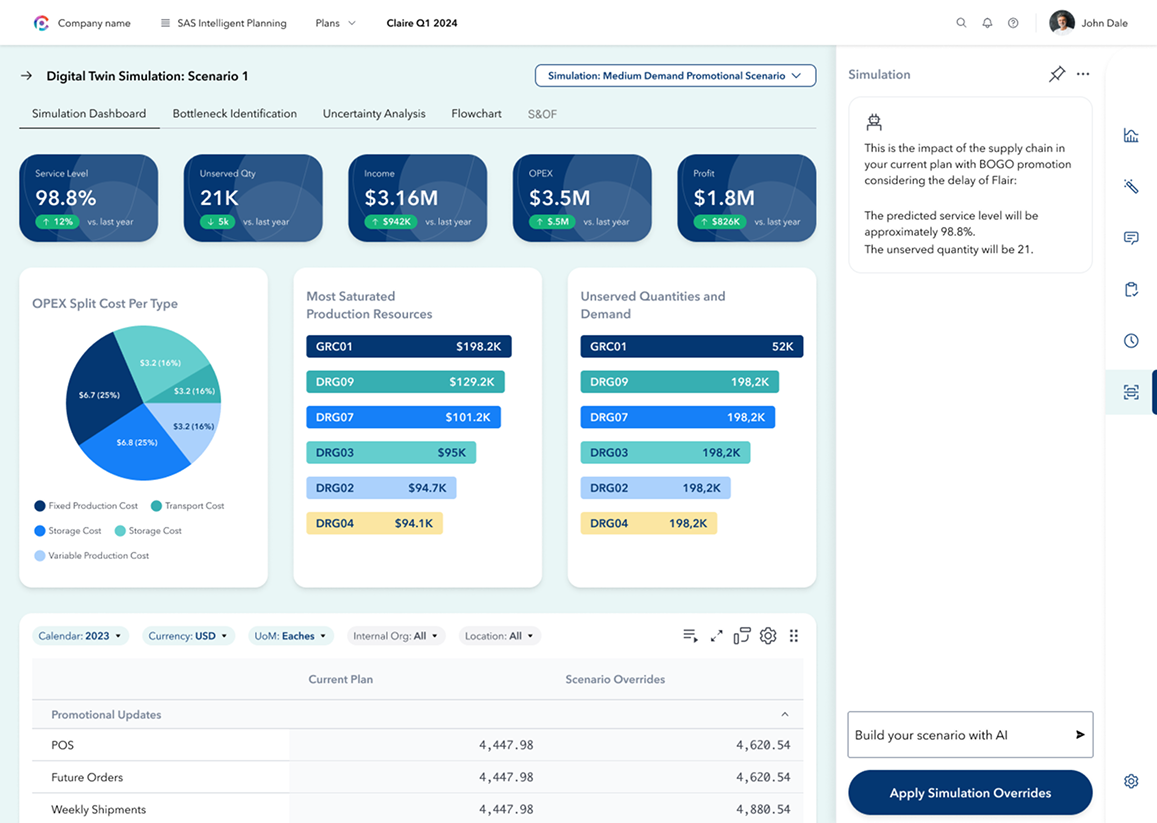
Task: Open the Simulation scenario selector dropdown
Action: (675, 75)
